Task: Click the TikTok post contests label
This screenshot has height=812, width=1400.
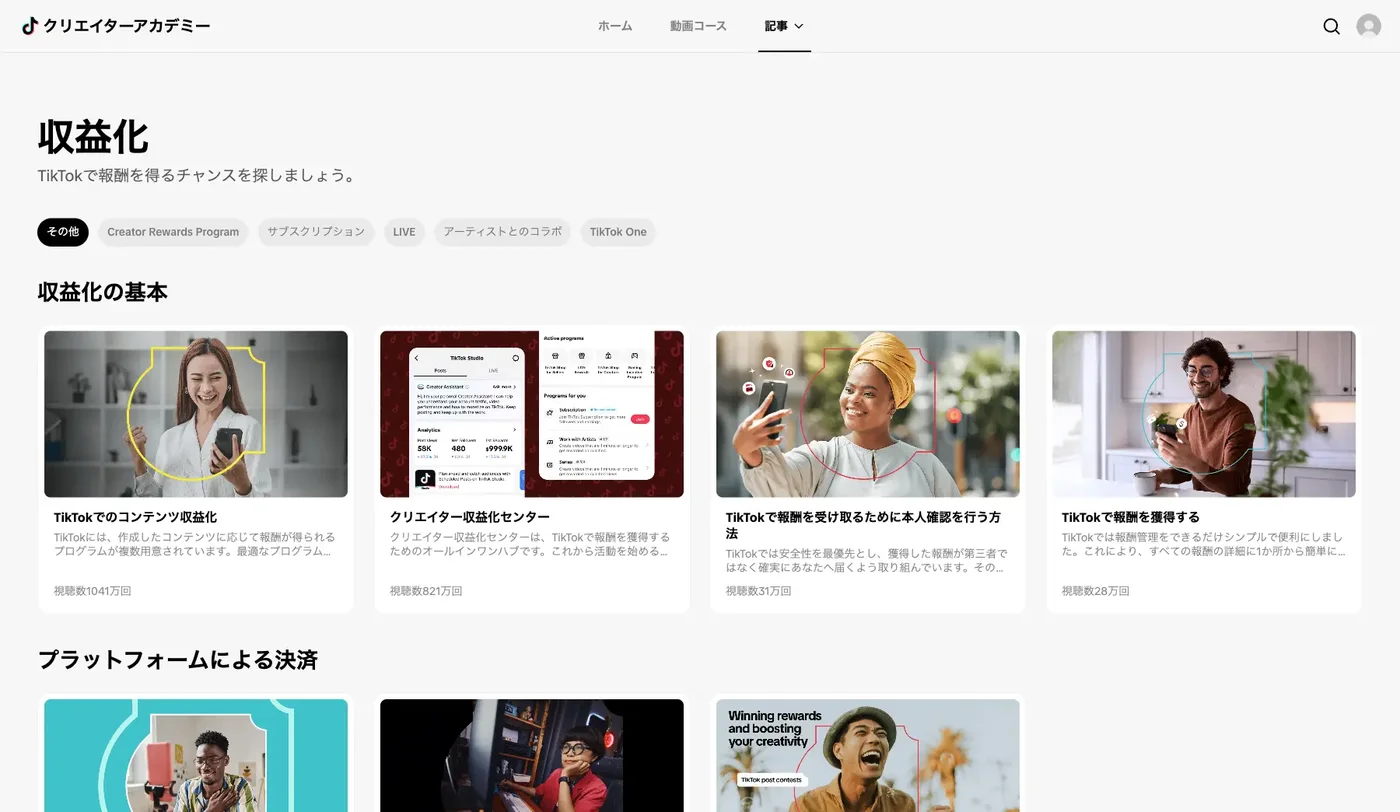Action: coord(771,780)
